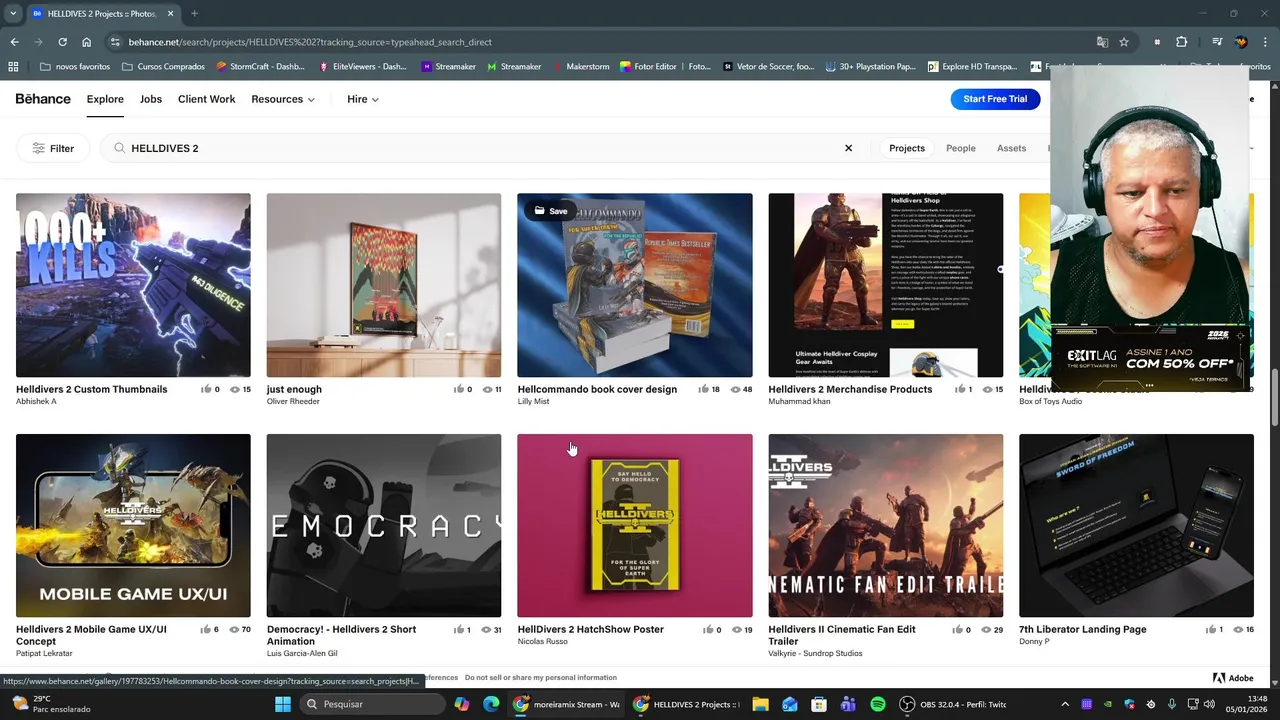Click the Start Free Trial button
The height and width of the screenshot is (720, 1280).
pyautogui.click(x=995, y=99)
